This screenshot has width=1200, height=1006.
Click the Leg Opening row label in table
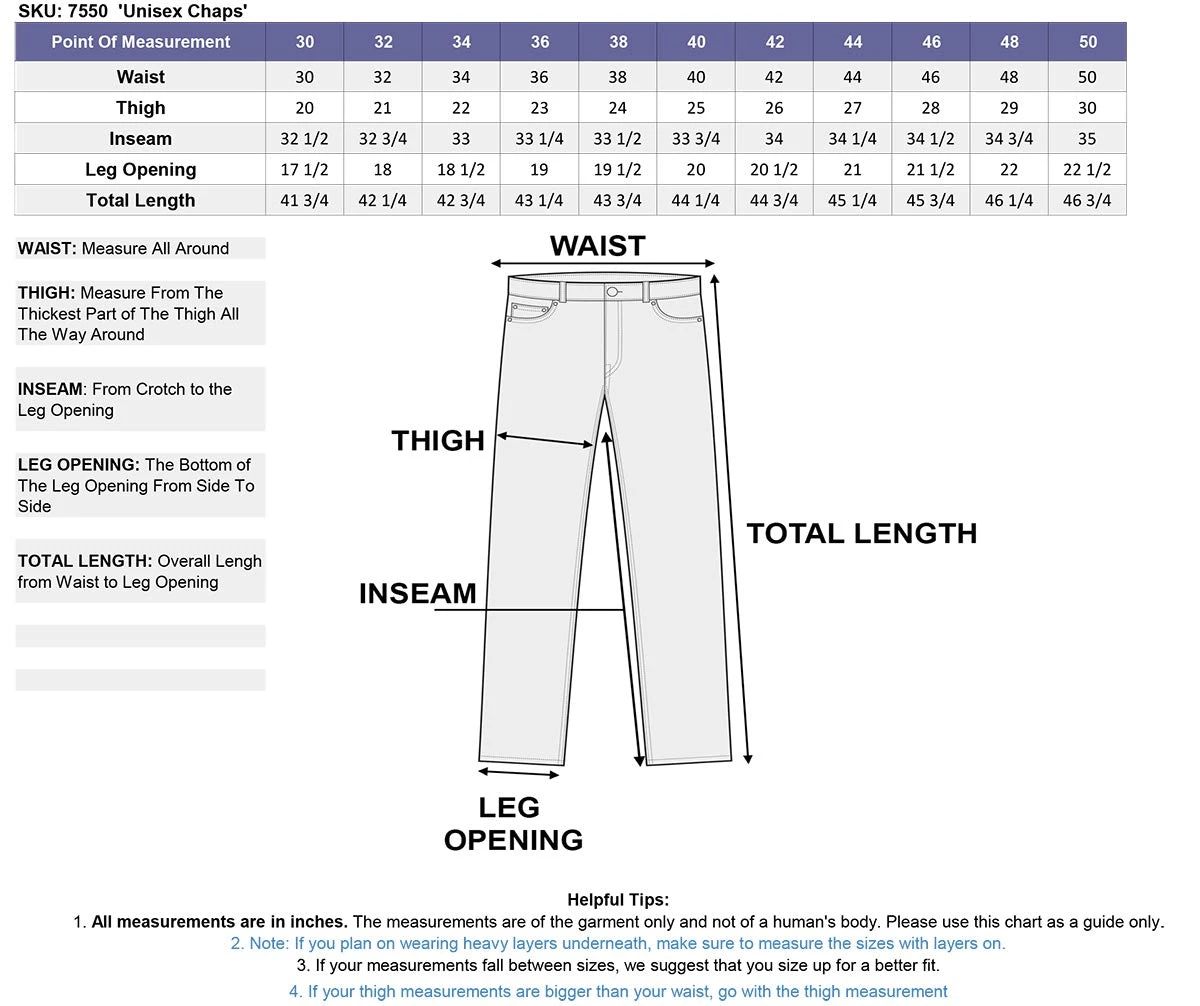pyautogui.click(x=140, y=170)
